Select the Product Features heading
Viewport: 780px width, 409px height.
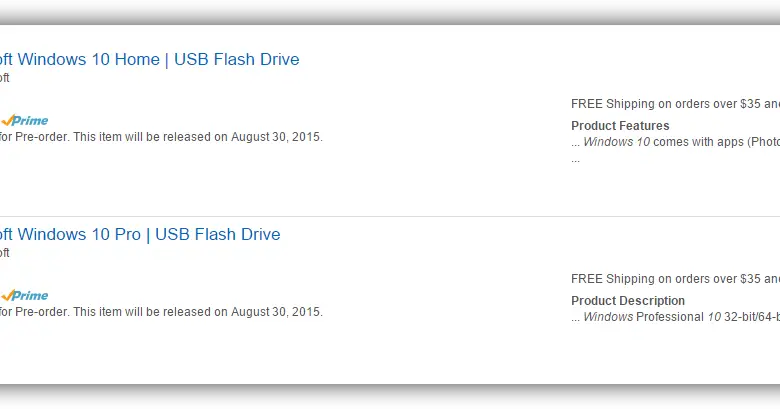(x=620, y=126)
